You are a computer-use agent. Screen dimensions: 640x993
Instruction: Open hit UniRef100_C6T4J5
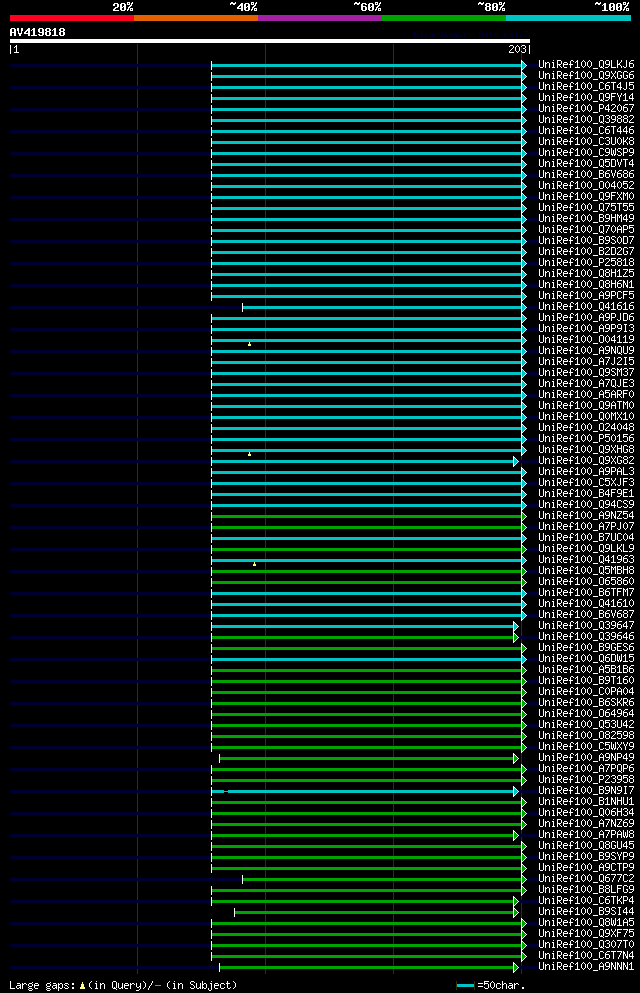point(586,87)
